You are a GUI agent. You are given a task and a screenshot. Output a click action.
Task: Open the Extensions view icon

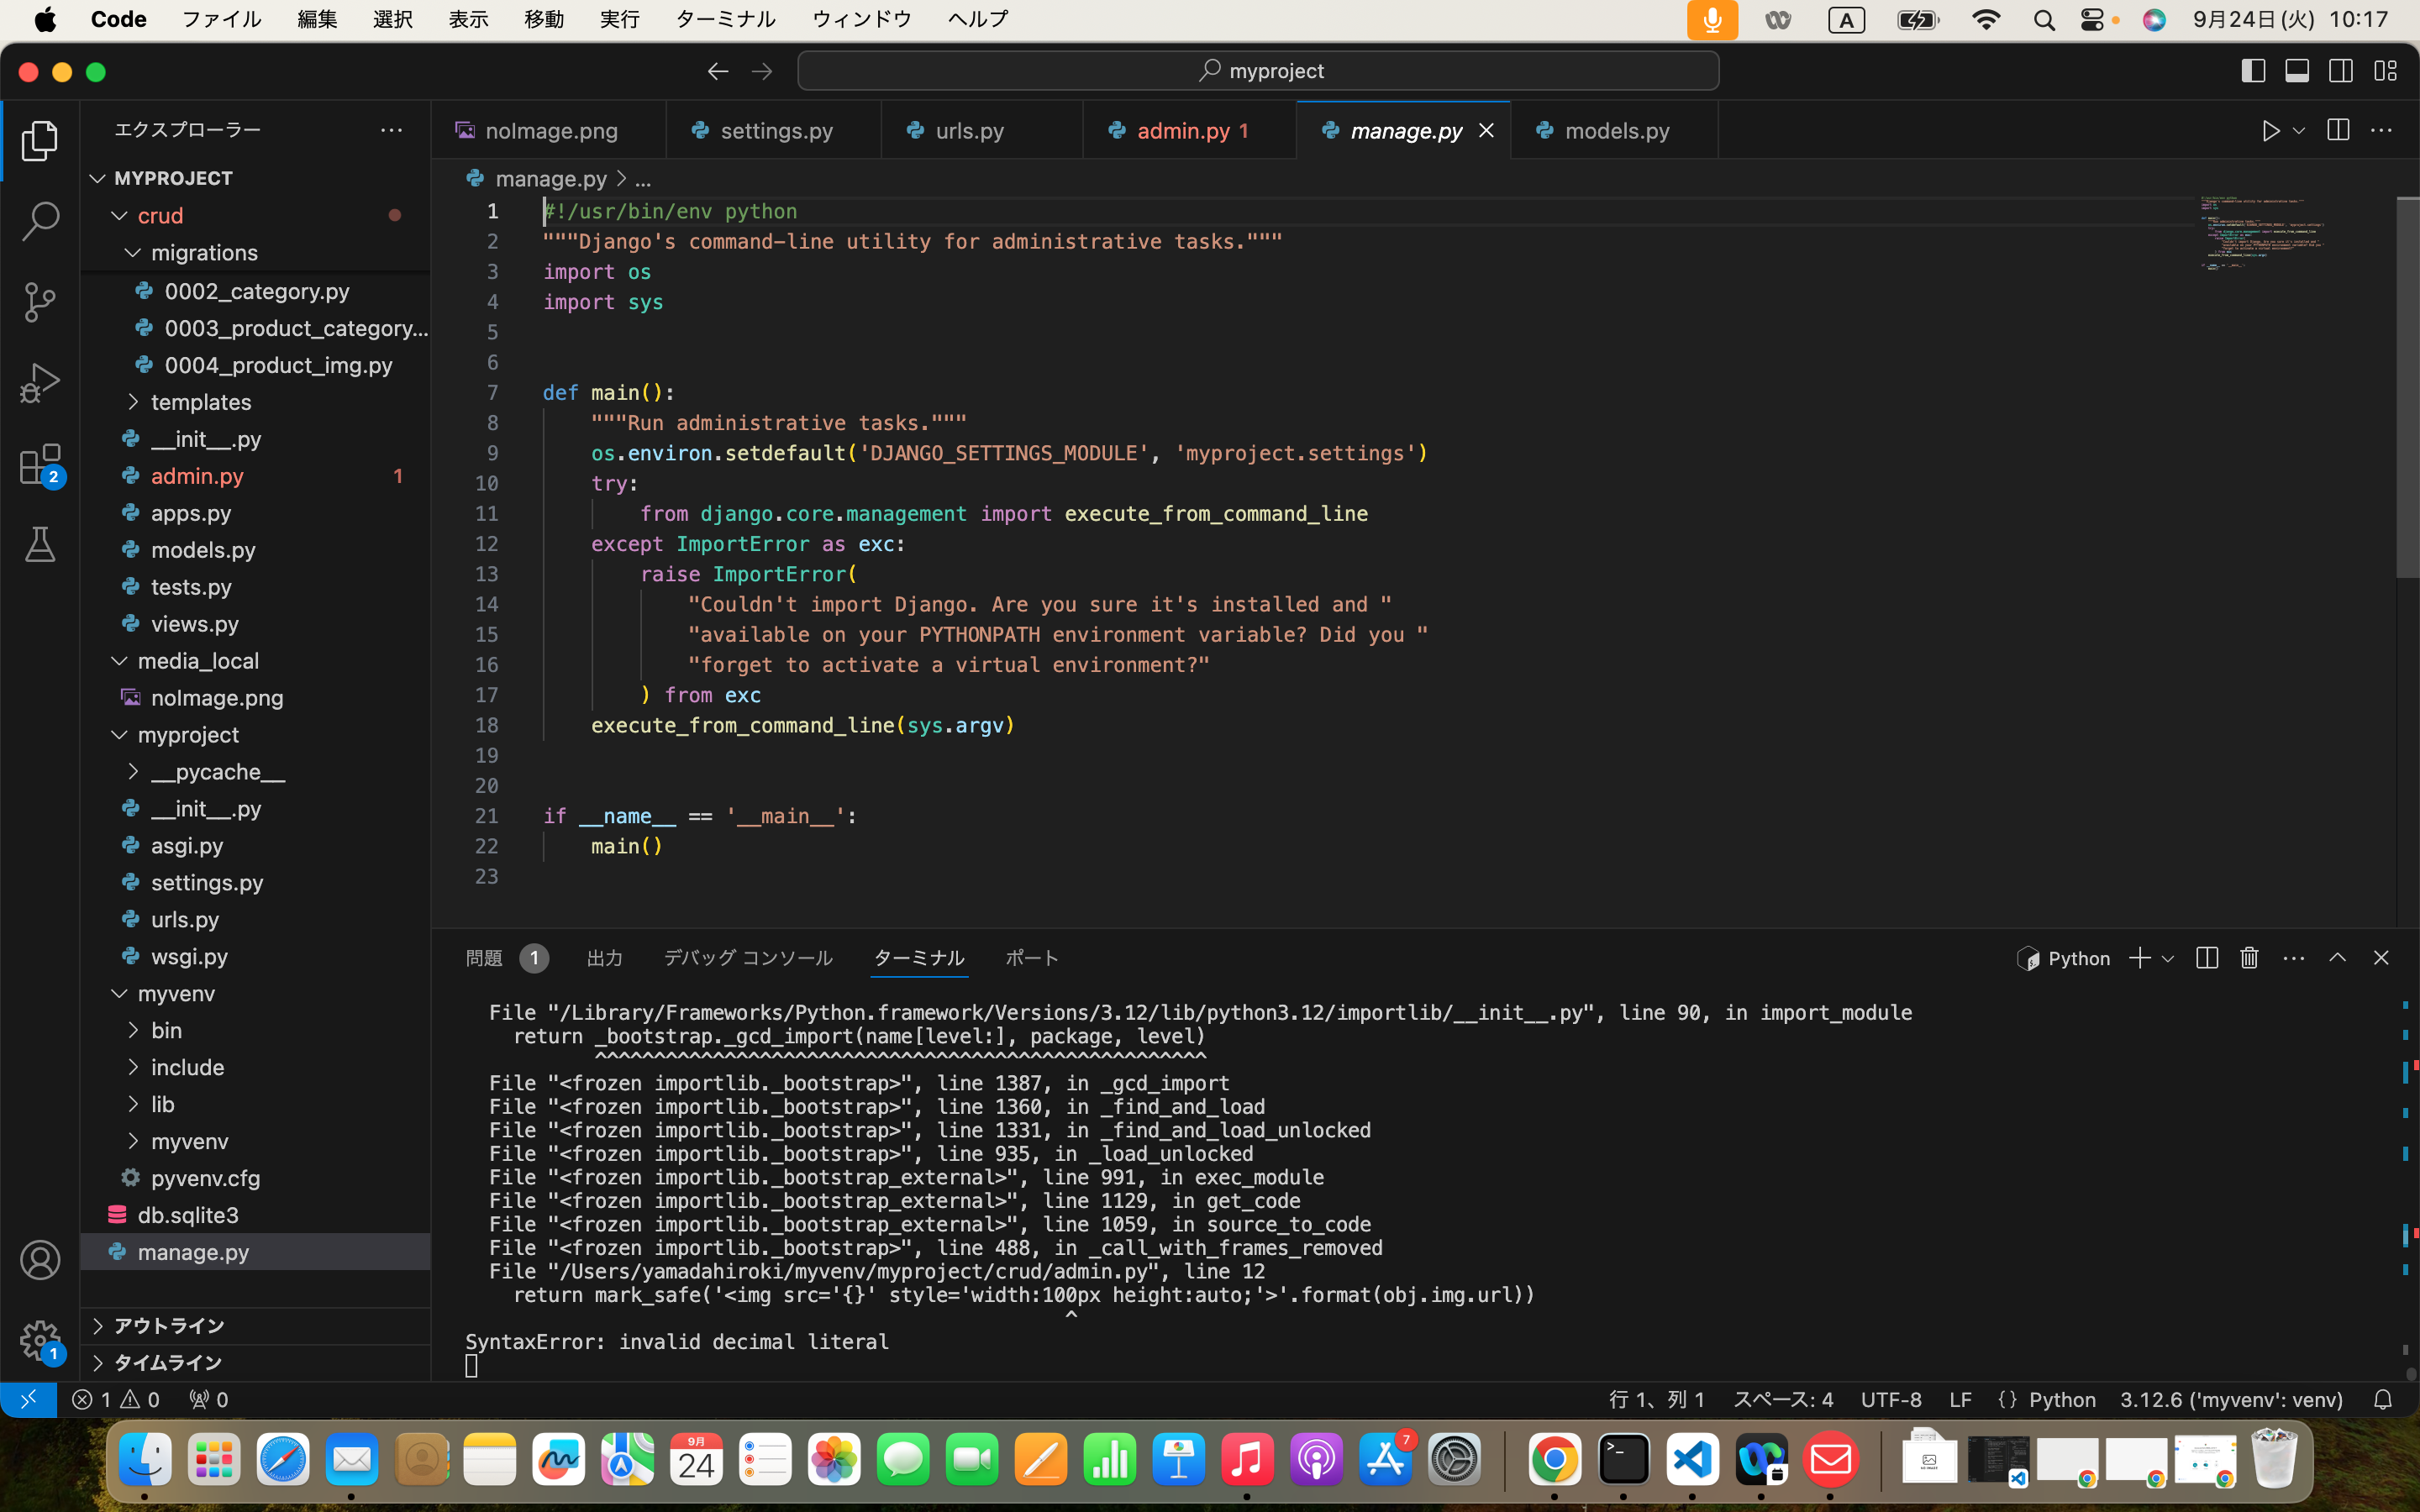[40, 464]
